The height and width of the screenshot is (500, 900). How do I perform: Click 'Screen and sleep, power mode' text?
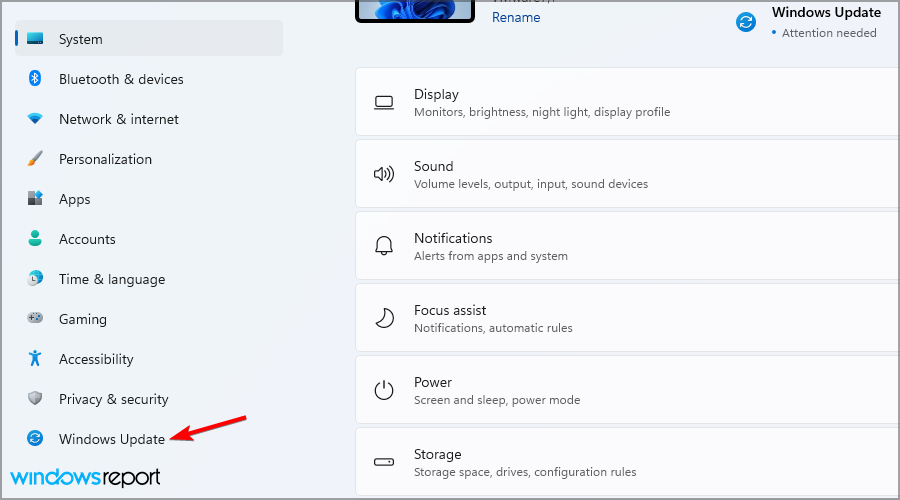[x=497, y=400]
